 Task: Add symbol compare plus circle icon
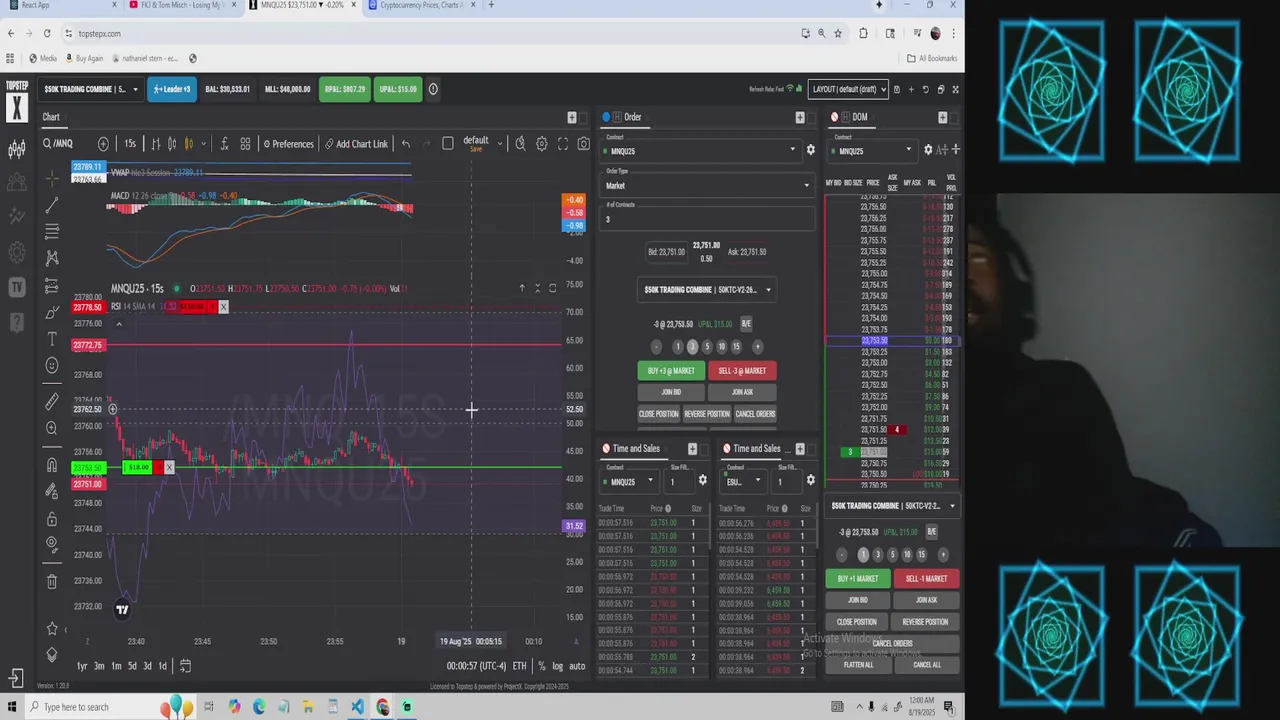pyautogui.click(x=103, y=144)
